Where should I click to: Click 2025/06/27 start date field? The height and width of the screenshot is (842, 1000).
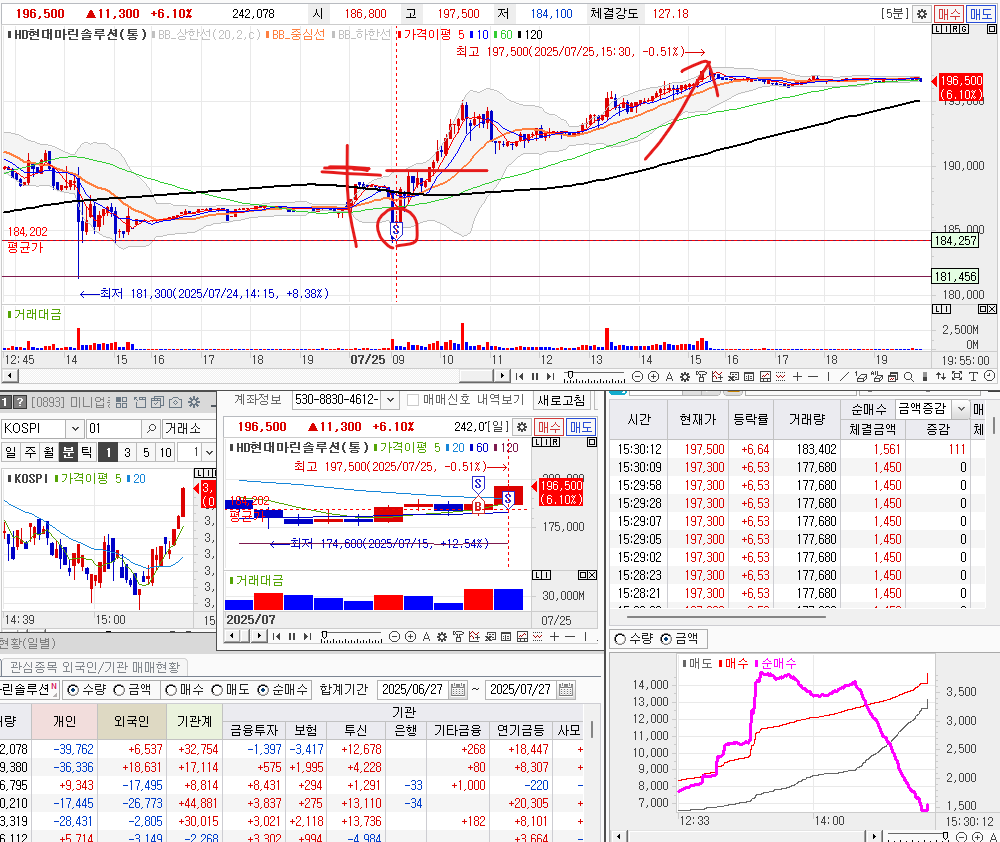point(413,690)
